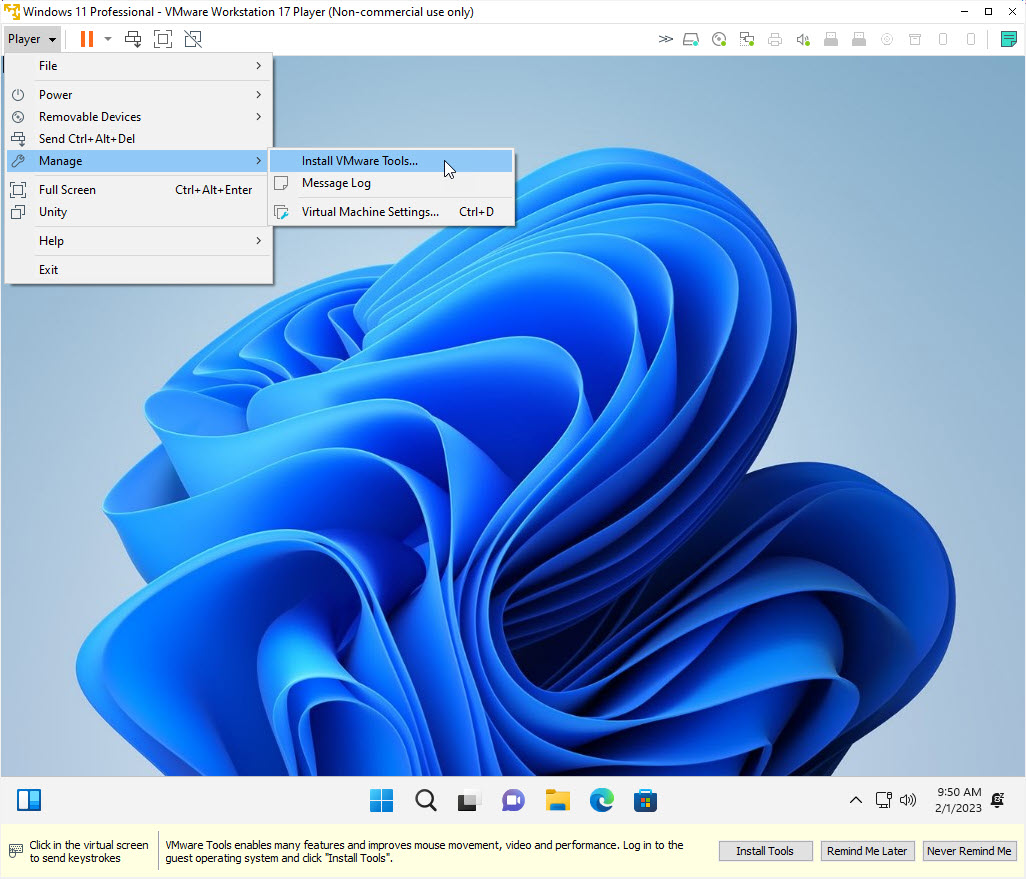The height and width of the screenshot is (879, 1026).
Task: Click the CD/DVD drive status icon
Action: click(x=719, y=39)
